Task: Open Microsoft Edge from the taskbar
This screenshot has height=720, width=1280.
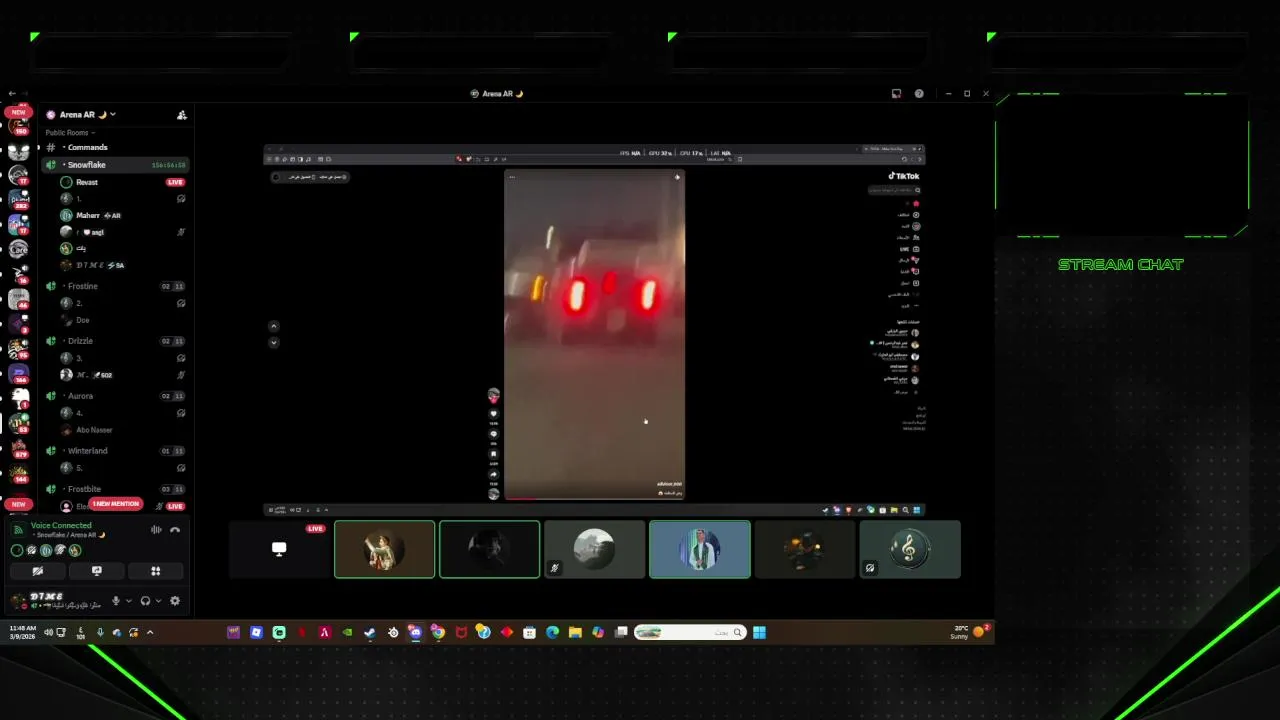Action: pyautogui.click(x=552, y=632)
